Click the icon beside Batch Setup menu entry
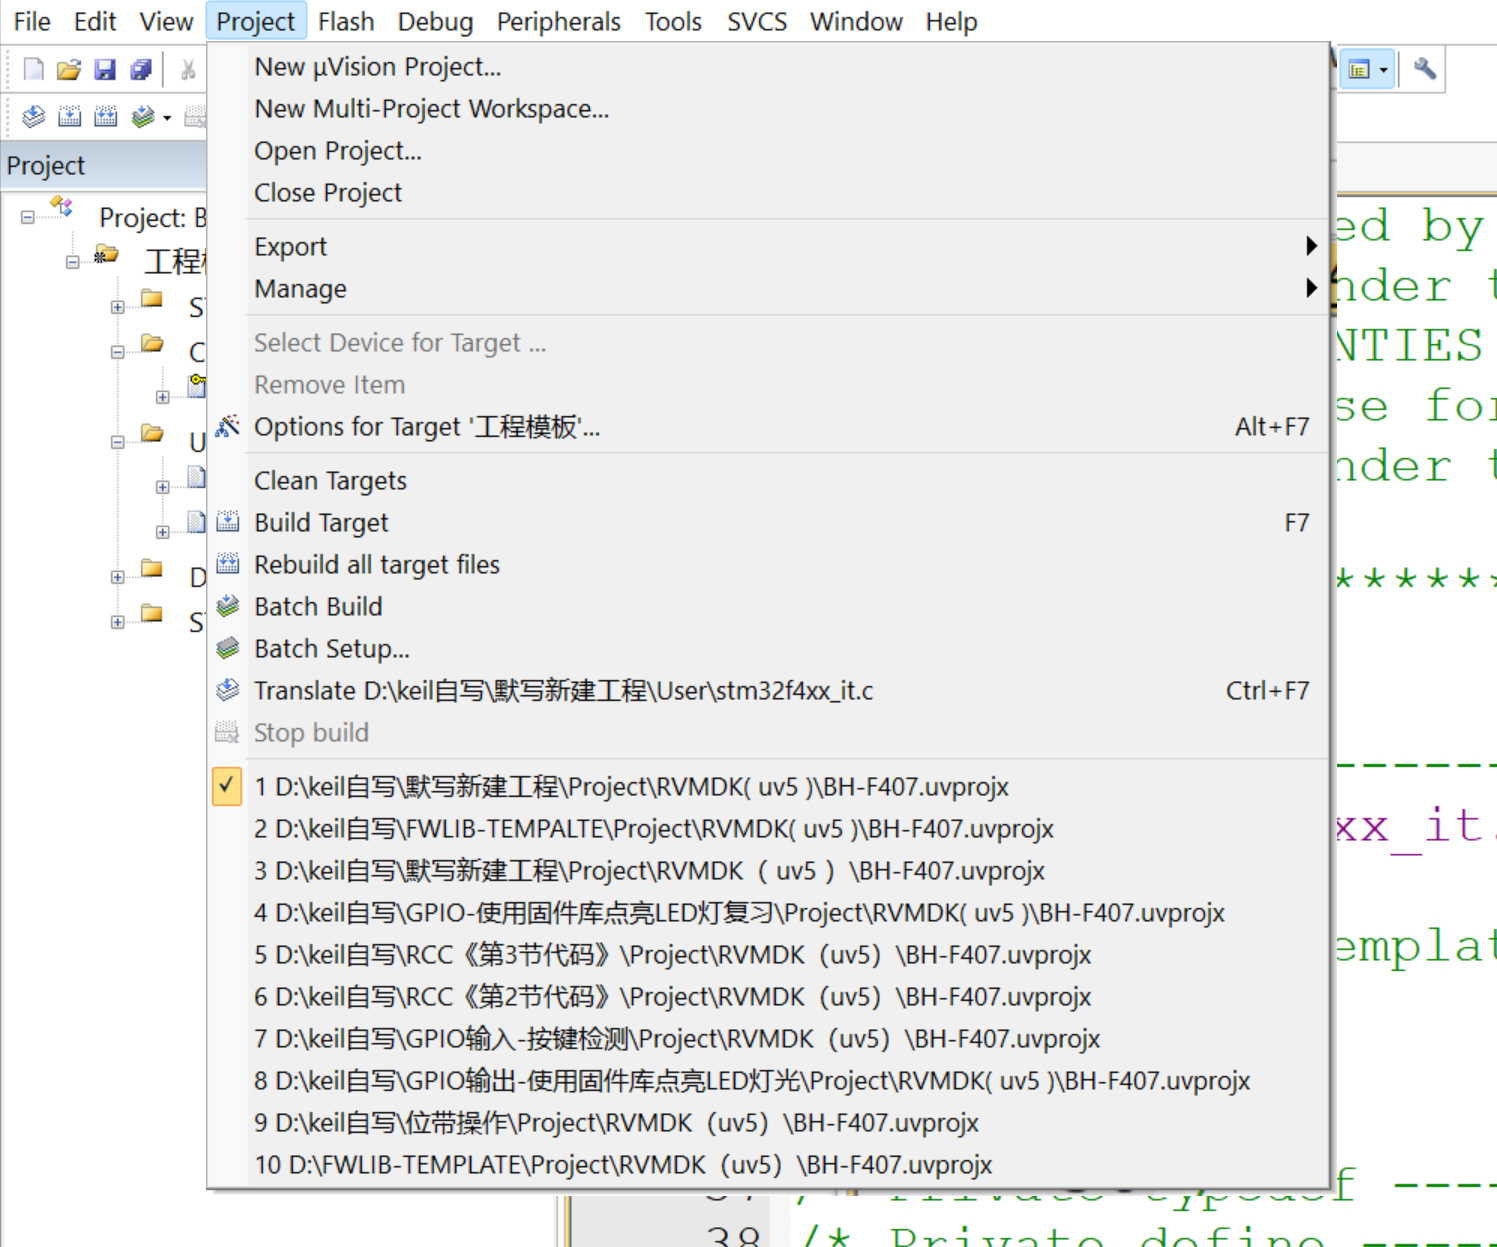This screenshot has width=1497, height=1247. pos(228,648)
